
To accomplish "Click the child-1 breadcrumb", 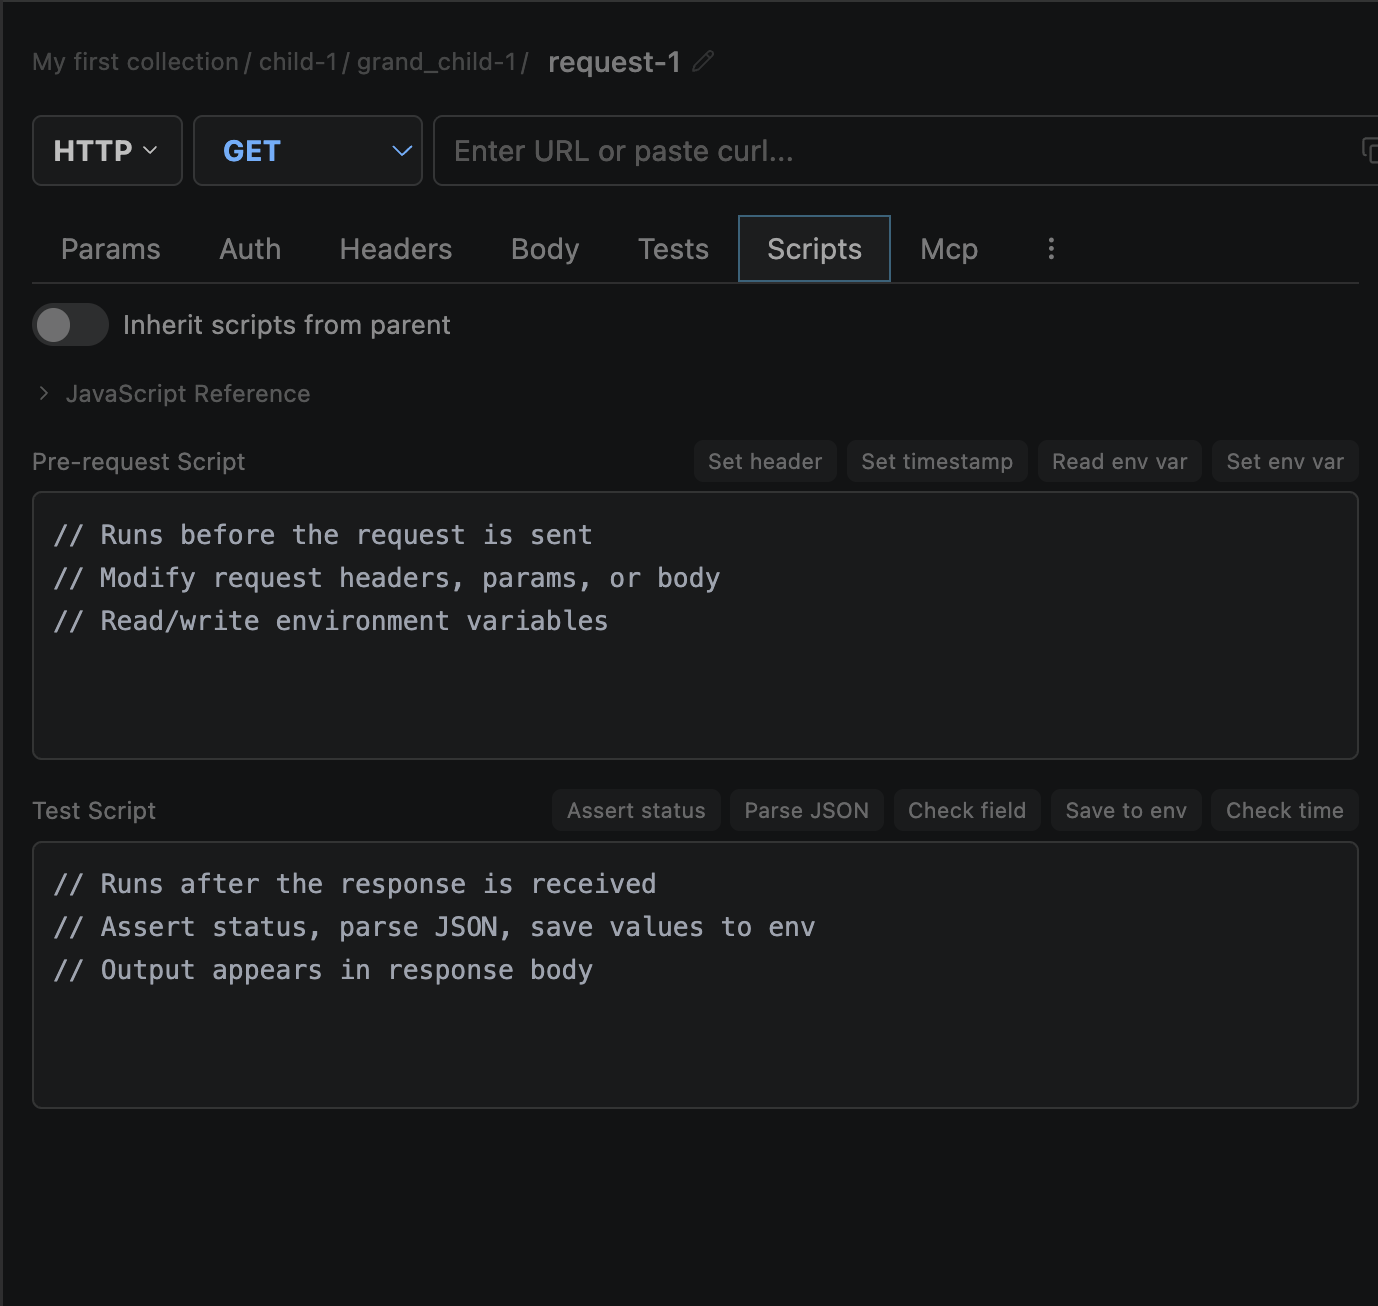I will pos(298,62).
